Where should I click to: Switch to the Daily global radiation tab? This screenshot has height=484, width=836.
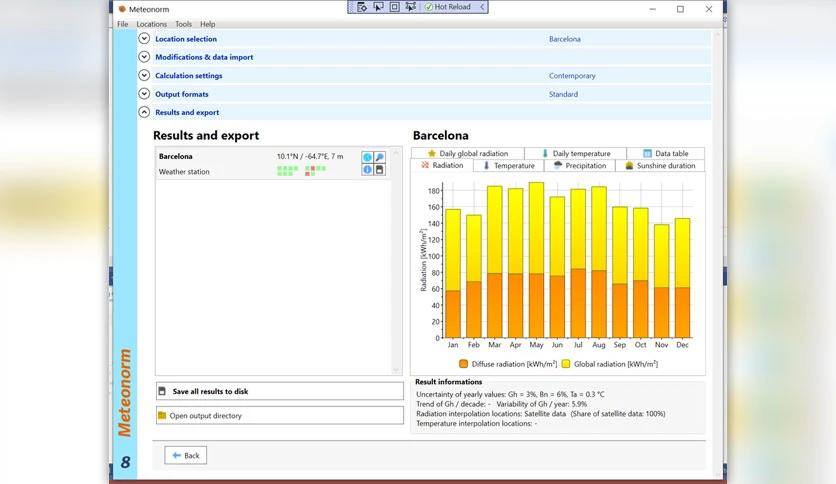pyautogui.click(x=468, y=153)
